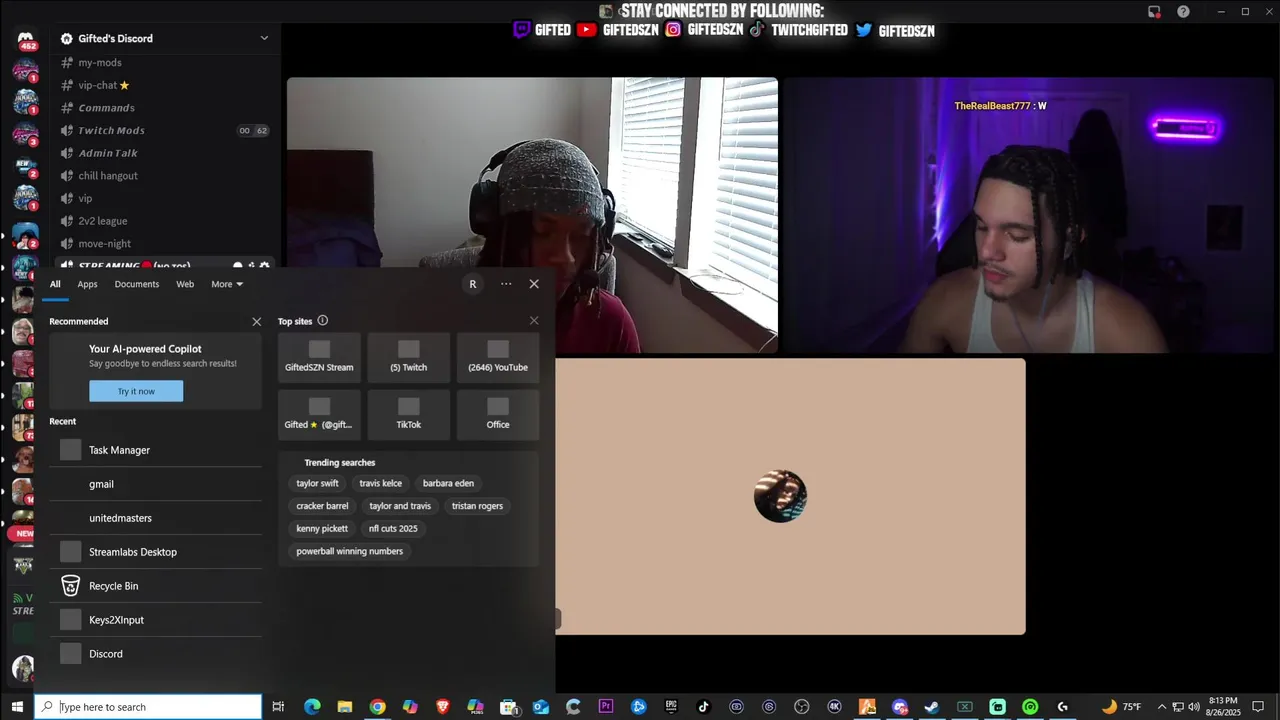Close the Windows search panel

click(534, 284)
